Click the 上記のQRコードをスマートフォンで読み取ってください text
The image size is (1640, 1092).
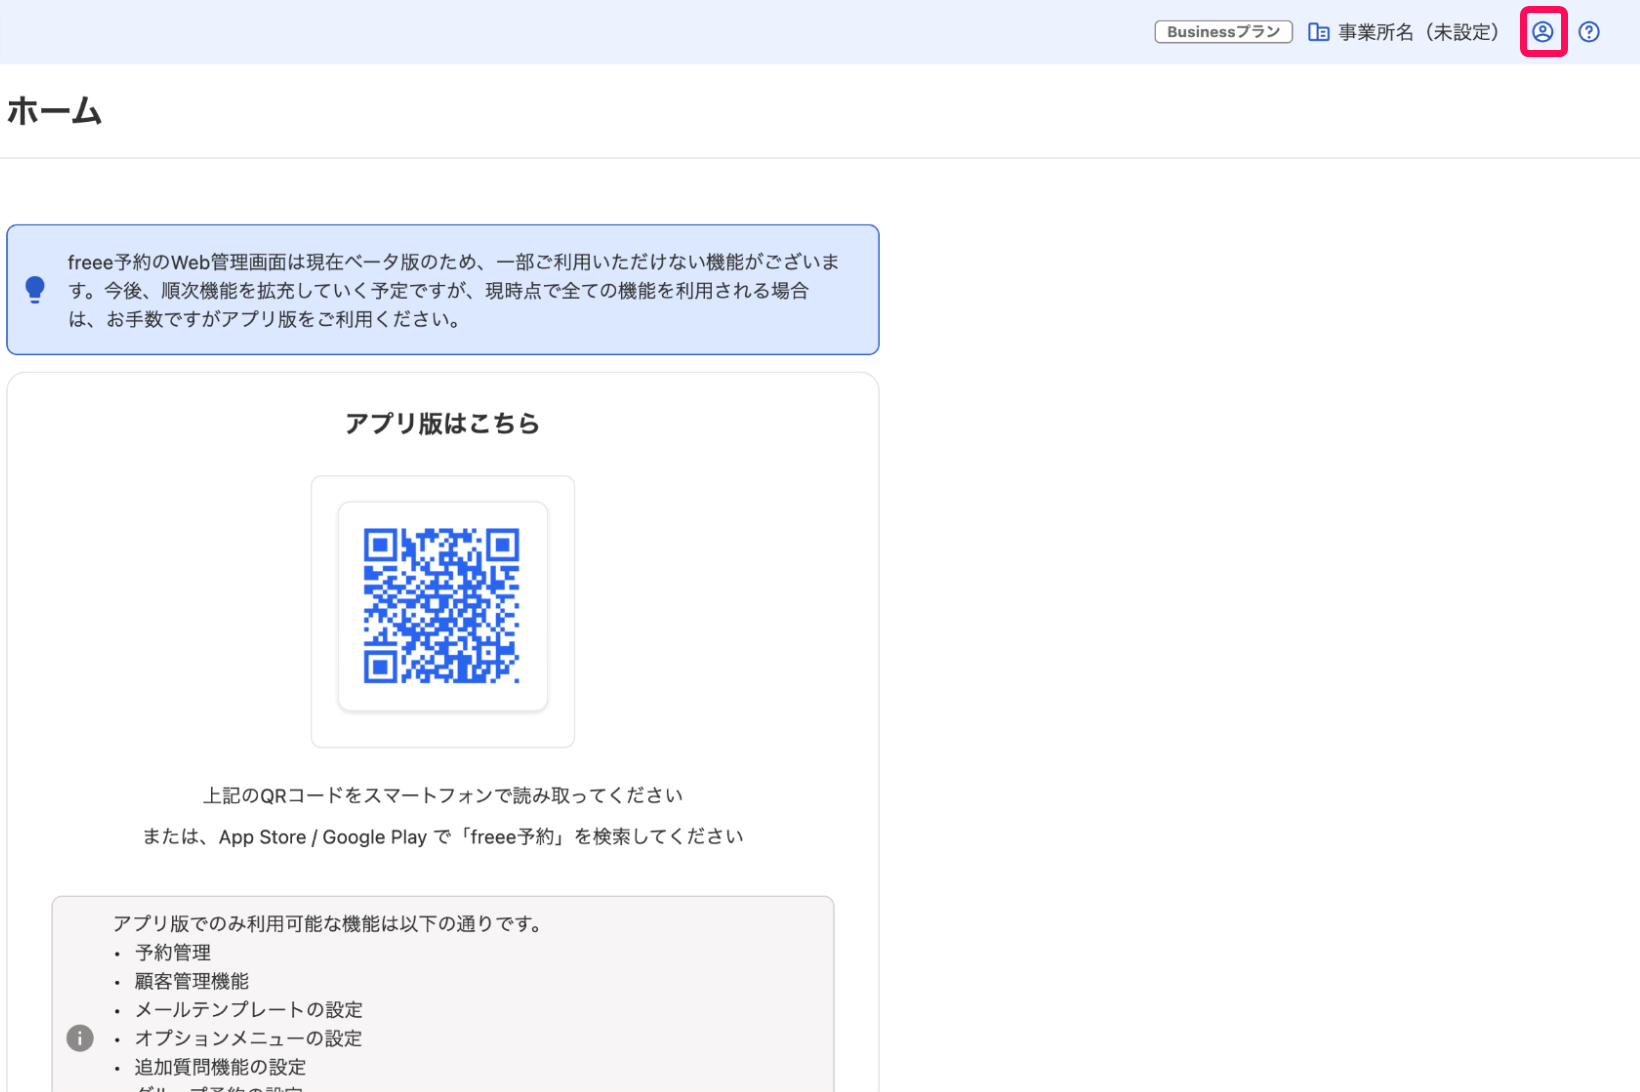[x=442, y=795]
